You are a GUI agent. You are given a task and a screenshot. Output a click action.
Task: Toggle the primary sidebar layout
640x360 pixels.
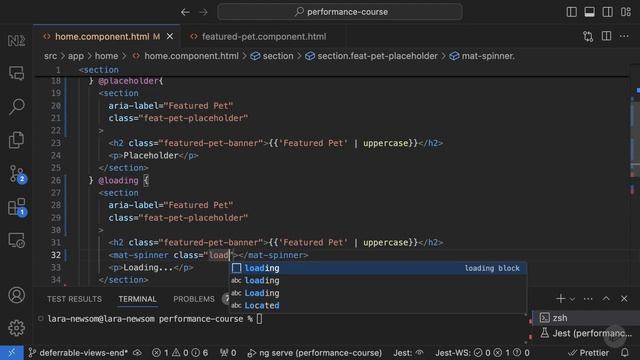[571, 12]
